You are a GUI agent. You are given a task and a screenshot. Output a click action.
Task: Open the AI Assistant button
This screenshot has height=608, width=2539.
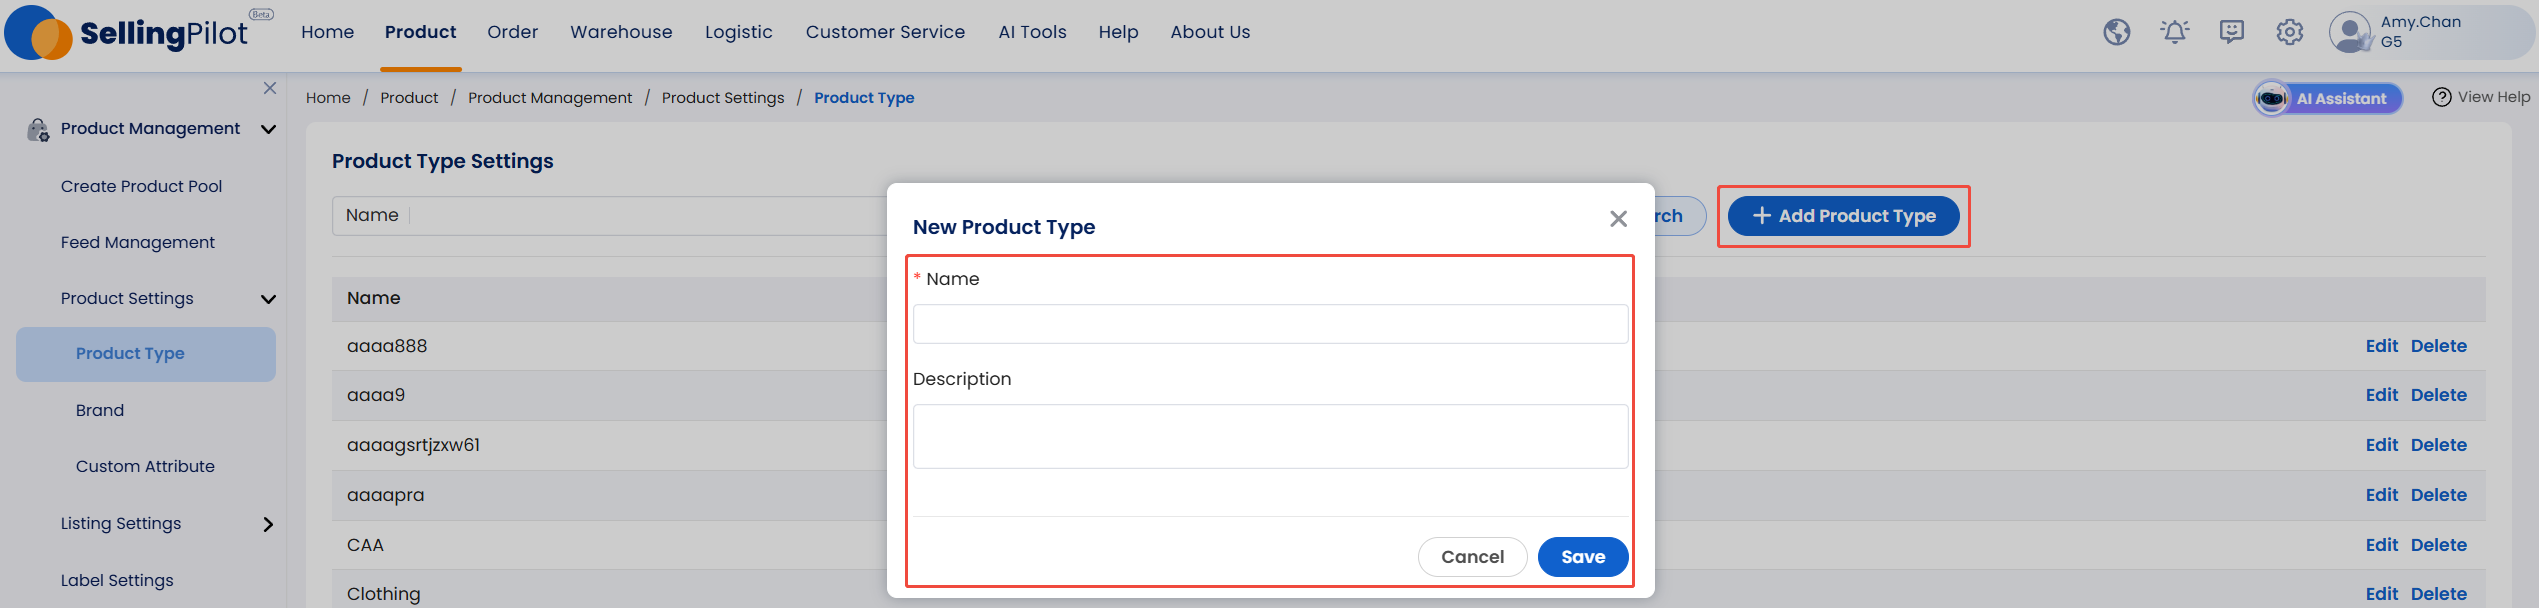click(2327, 98)
